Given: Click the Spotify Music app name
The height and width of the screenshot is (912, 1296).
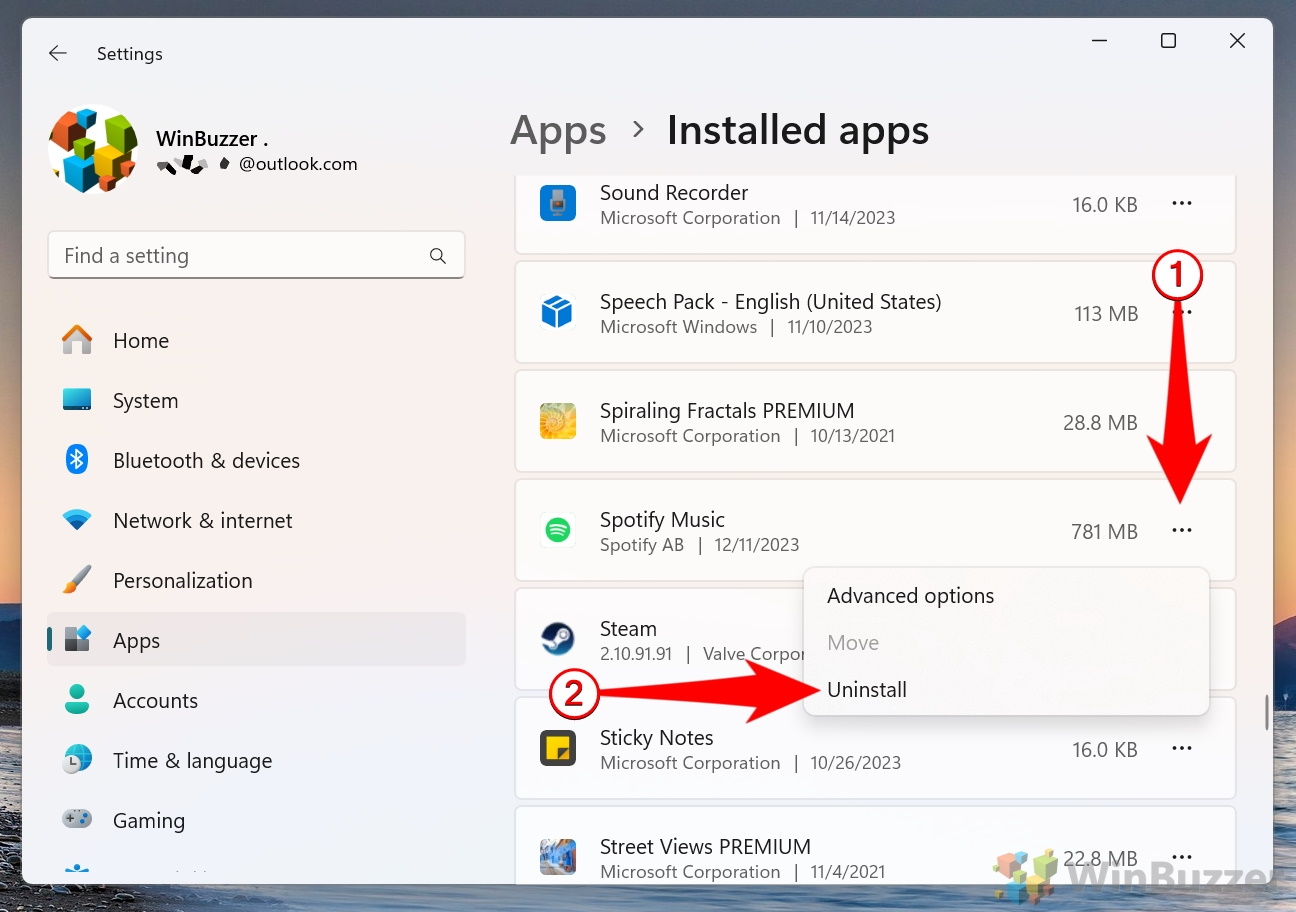Looking at the screenshot, I should coord(662,520).
